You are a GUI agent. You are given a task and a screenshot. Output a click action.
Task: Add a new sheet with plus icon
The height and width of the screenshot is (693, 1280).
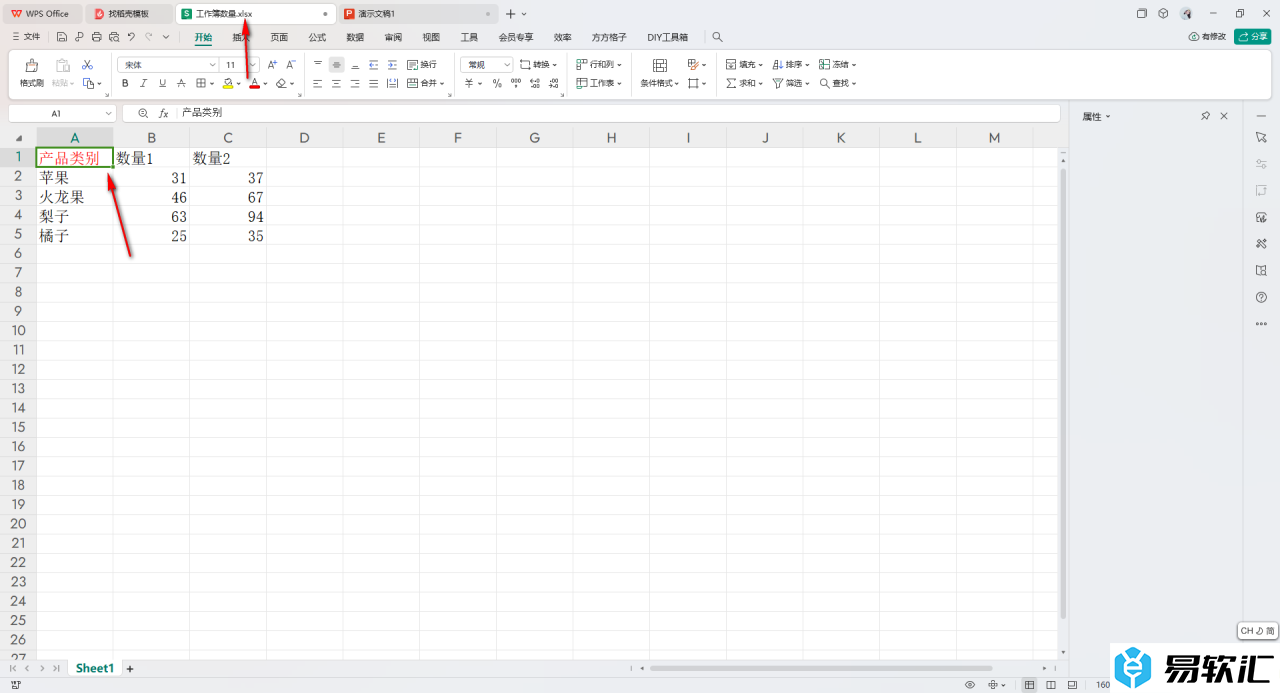pos(129,668)
